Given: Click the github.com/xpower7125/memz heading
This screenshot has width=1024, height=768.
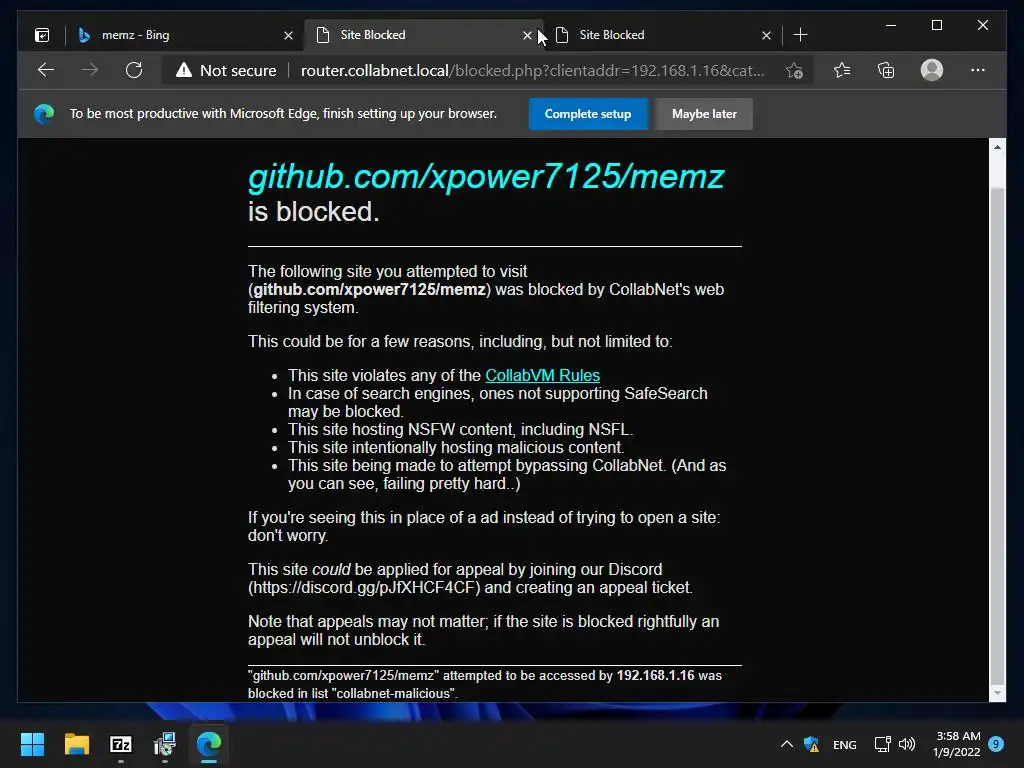Looking at the screenshot, I should click(x=487, y=176).
